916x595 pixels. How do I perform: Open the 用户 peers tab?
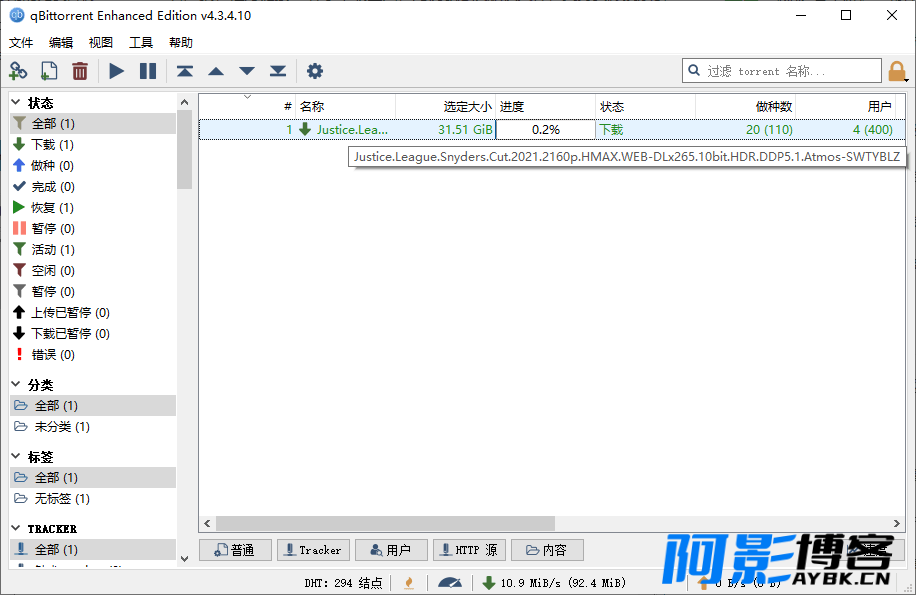(x=391, y=550)
